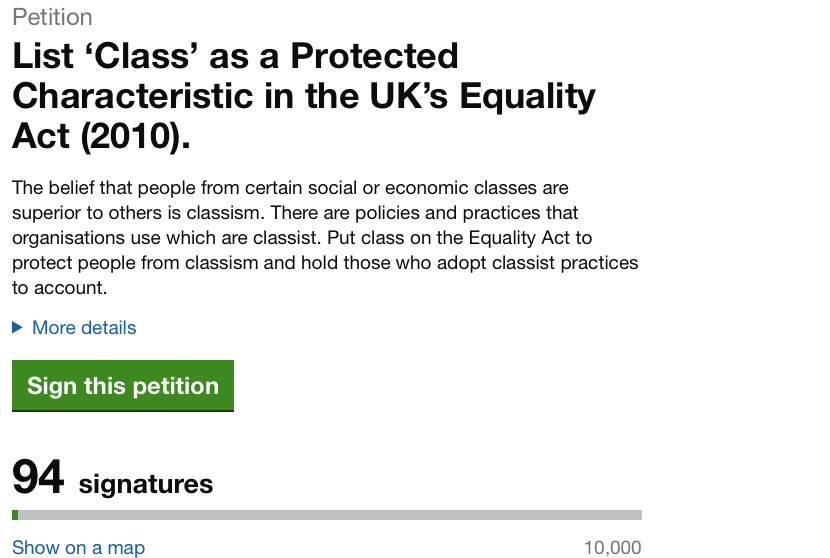This screenshot has width=830, height=558.
Task: Click the grey unfilled signature progress bar
Action: pos(330,515)
